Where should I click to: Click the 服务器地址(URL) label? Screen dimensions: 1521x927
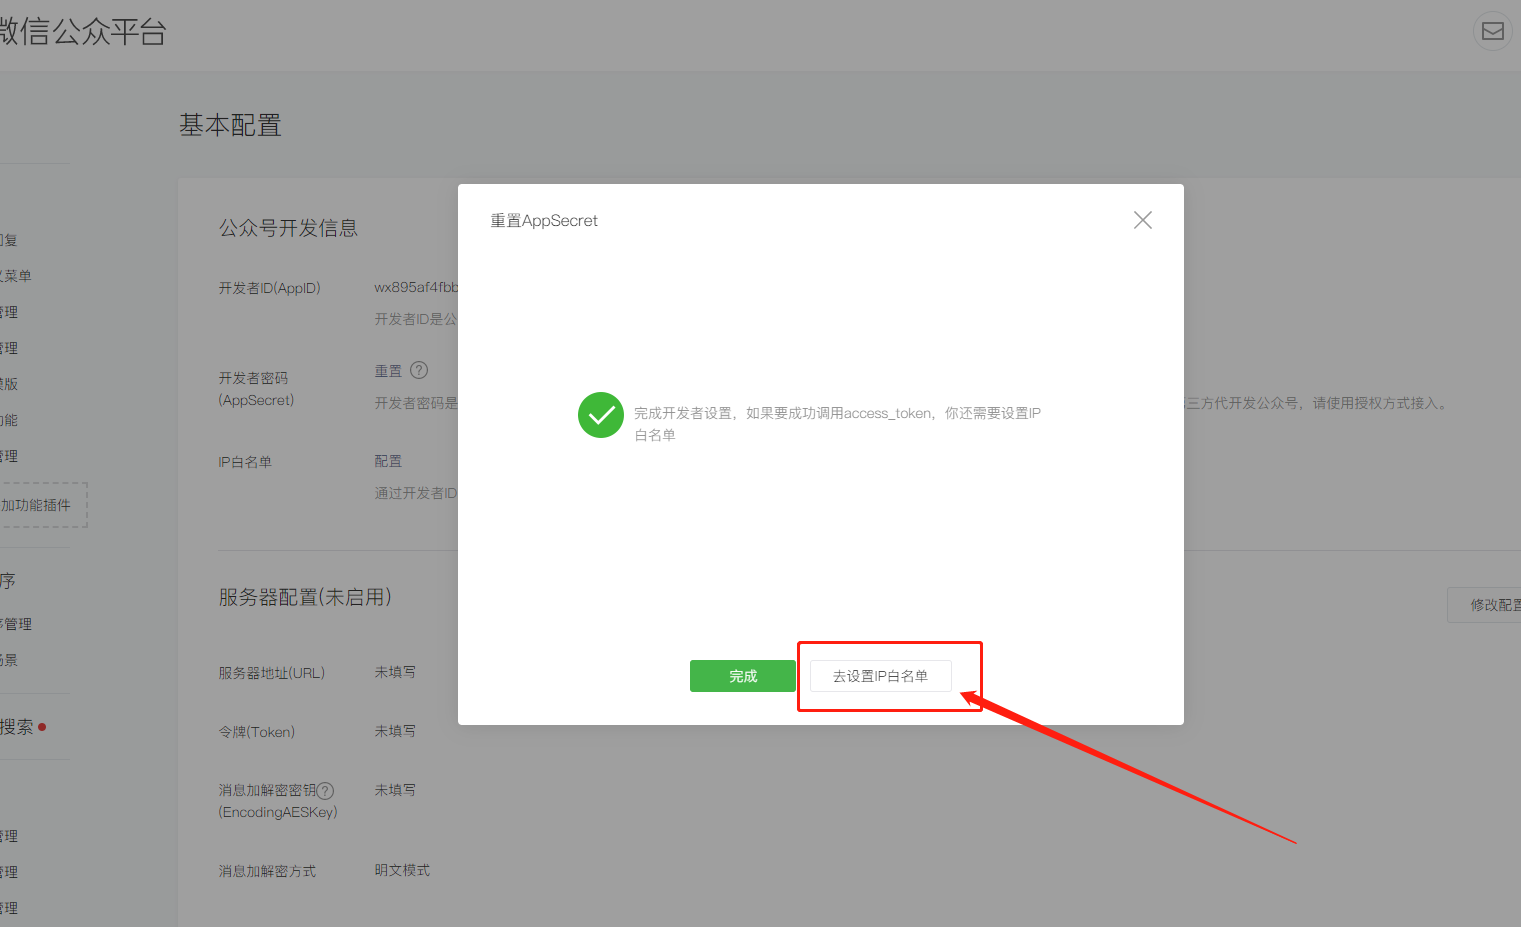[x=272, y=673]
